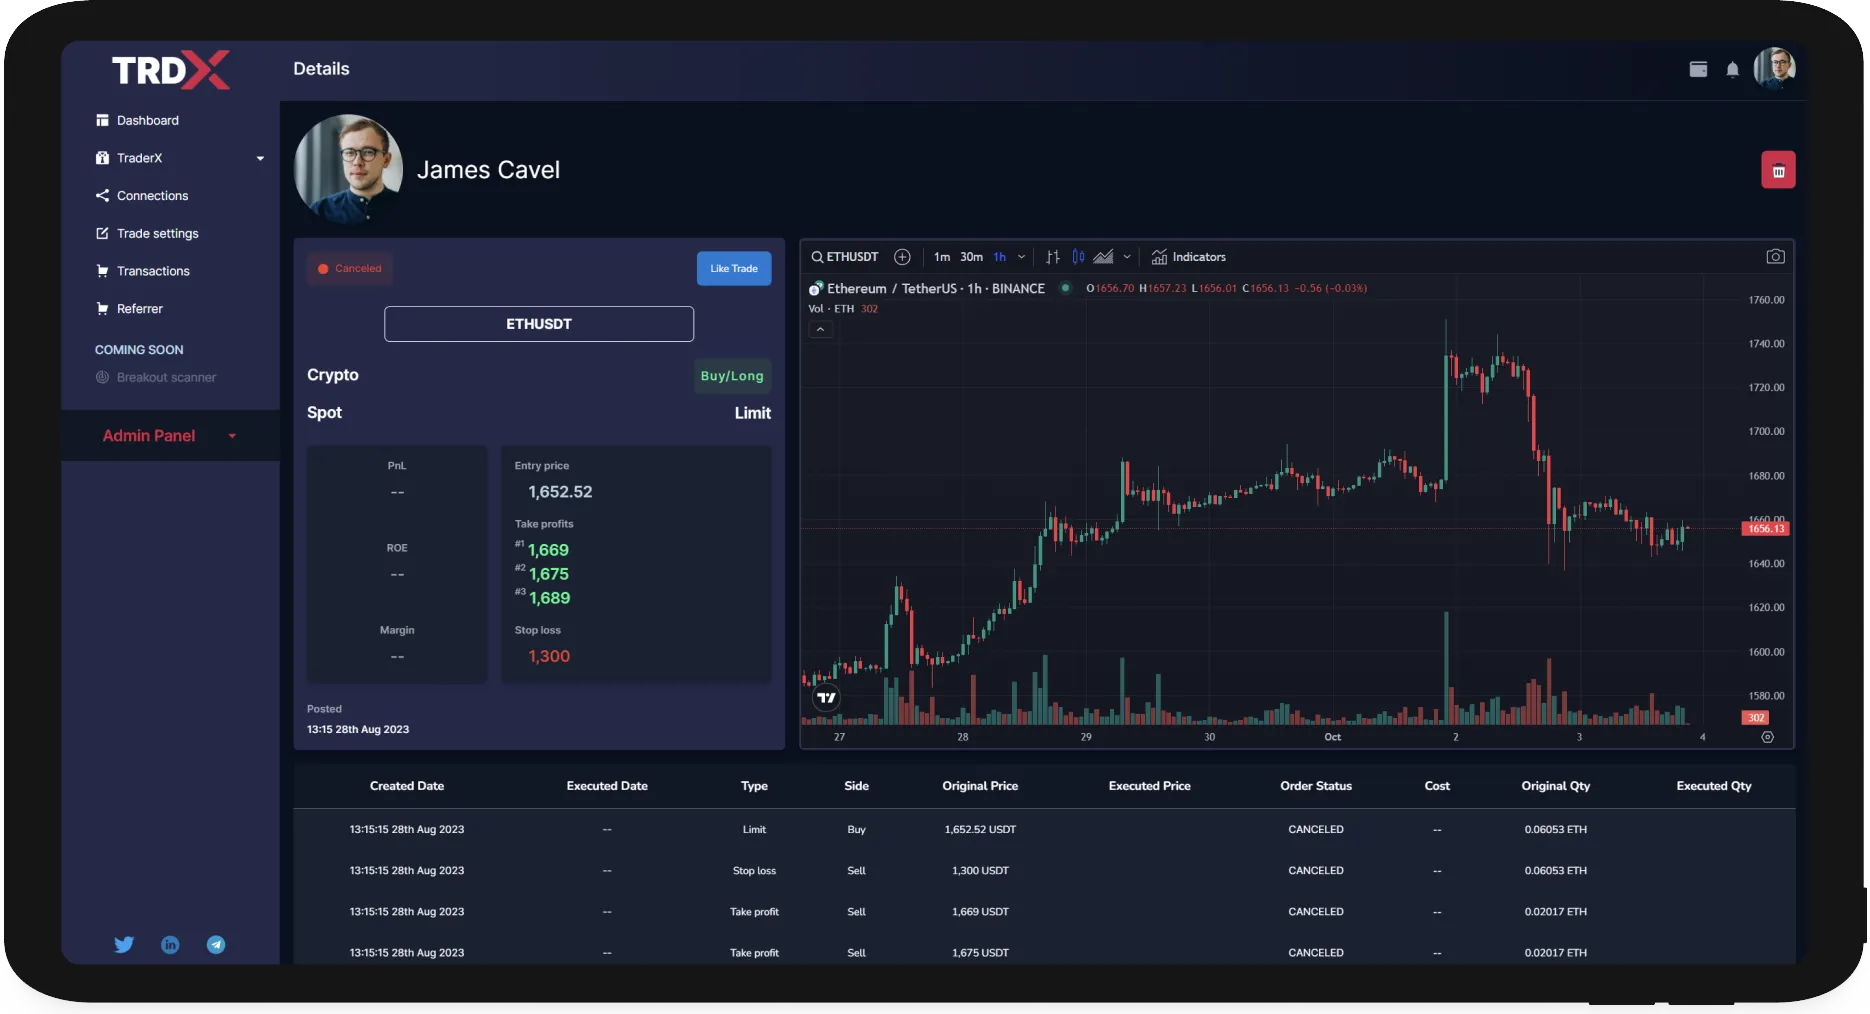The image size is (1870, 1014).
Task: Select the Limit Buy order row
Action: 1044,829
